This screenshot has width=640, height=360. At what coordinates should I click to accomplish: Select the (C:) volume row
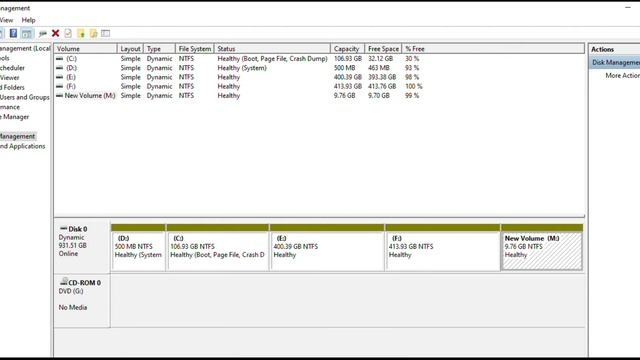tap(319, 59)
